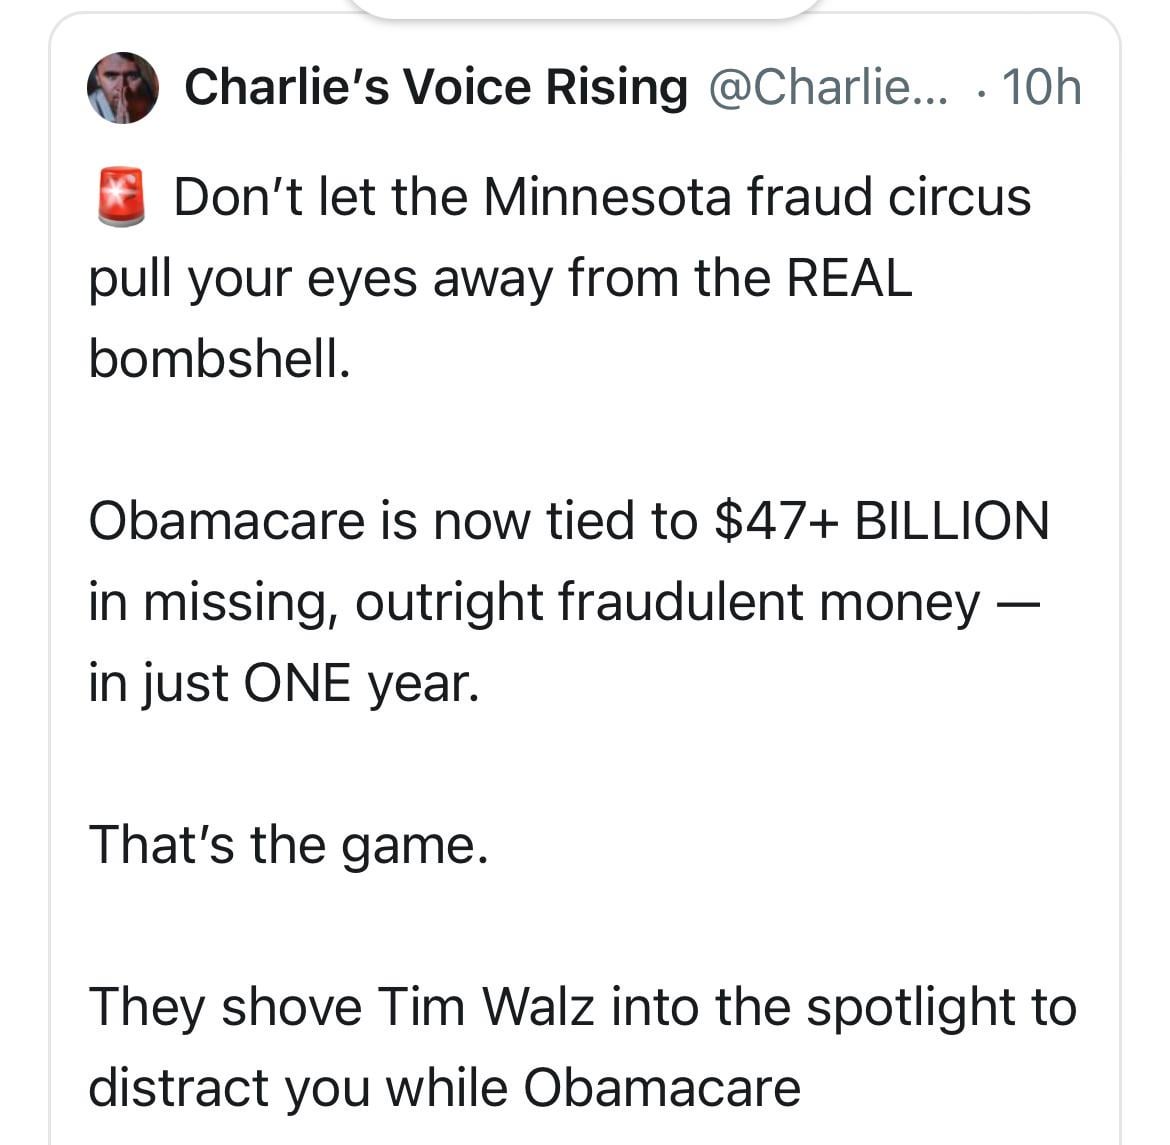1170x1145 pixels.
Task: Open the Charlie's Voice Rising display name
Action: point(436,87)
